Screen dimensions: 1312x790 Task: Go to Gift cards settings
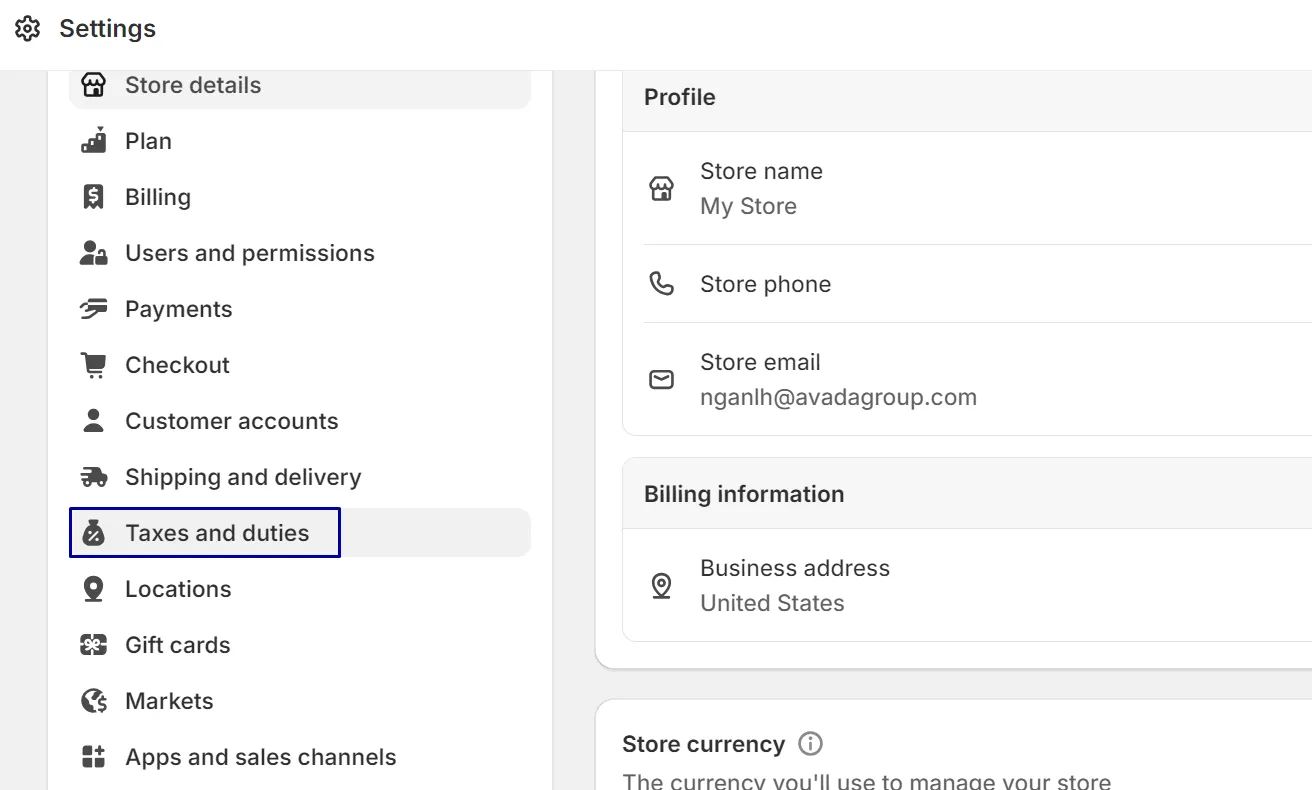tap(300, 645)
